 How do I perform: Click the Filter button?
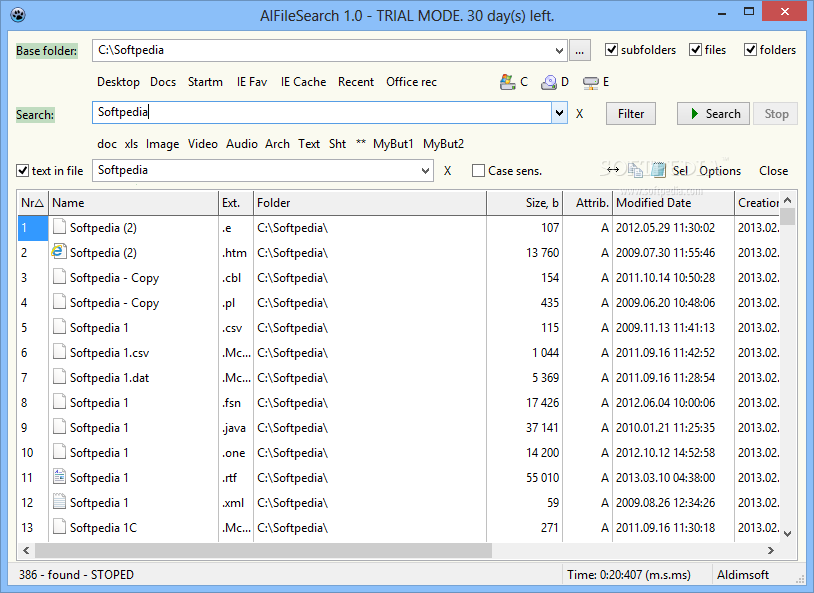(631, 114)
